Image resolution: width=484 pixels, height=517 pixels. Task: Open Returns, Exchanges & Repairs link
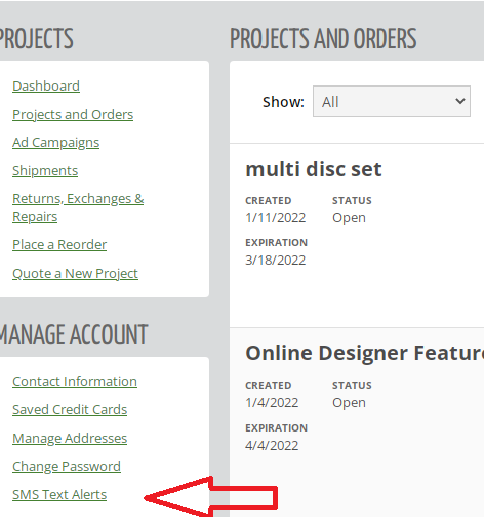tap(78, 207)
